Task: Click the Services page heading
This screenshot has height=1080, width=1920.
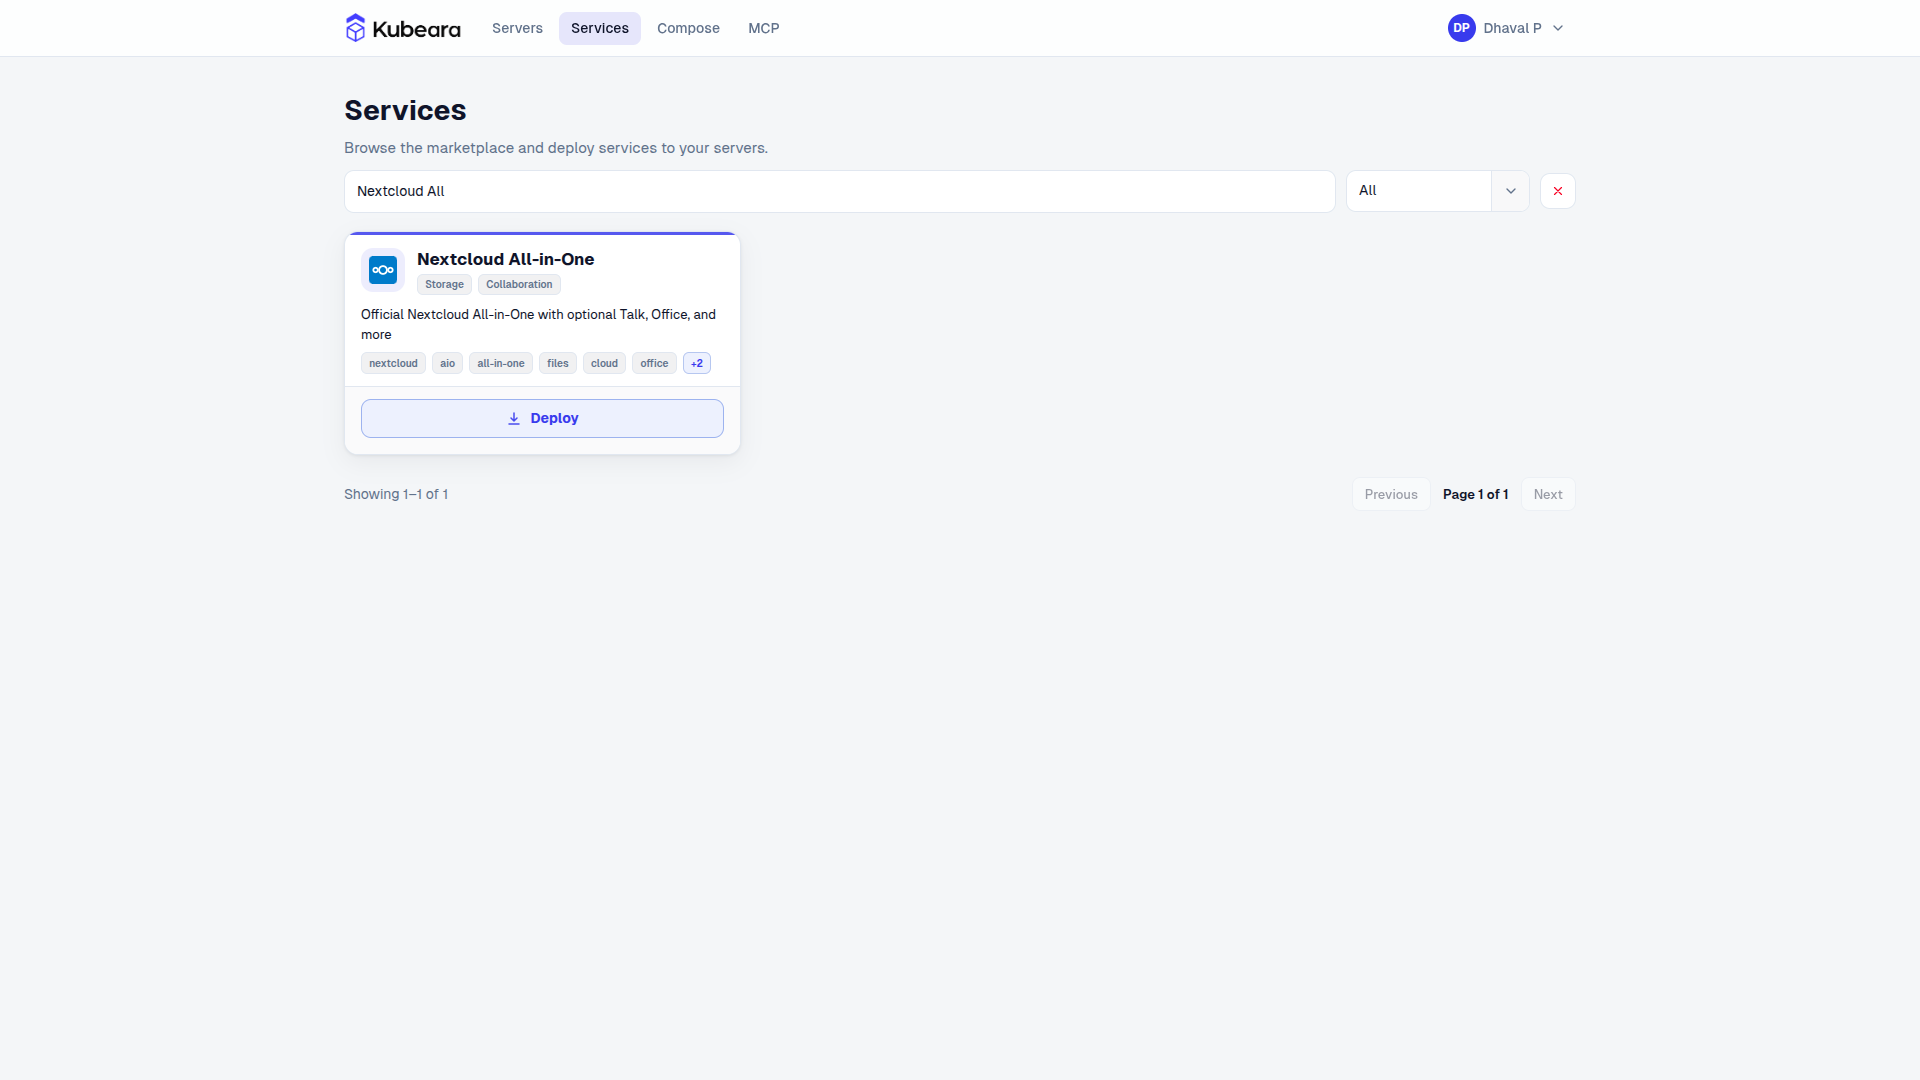Action: [405, 110]
